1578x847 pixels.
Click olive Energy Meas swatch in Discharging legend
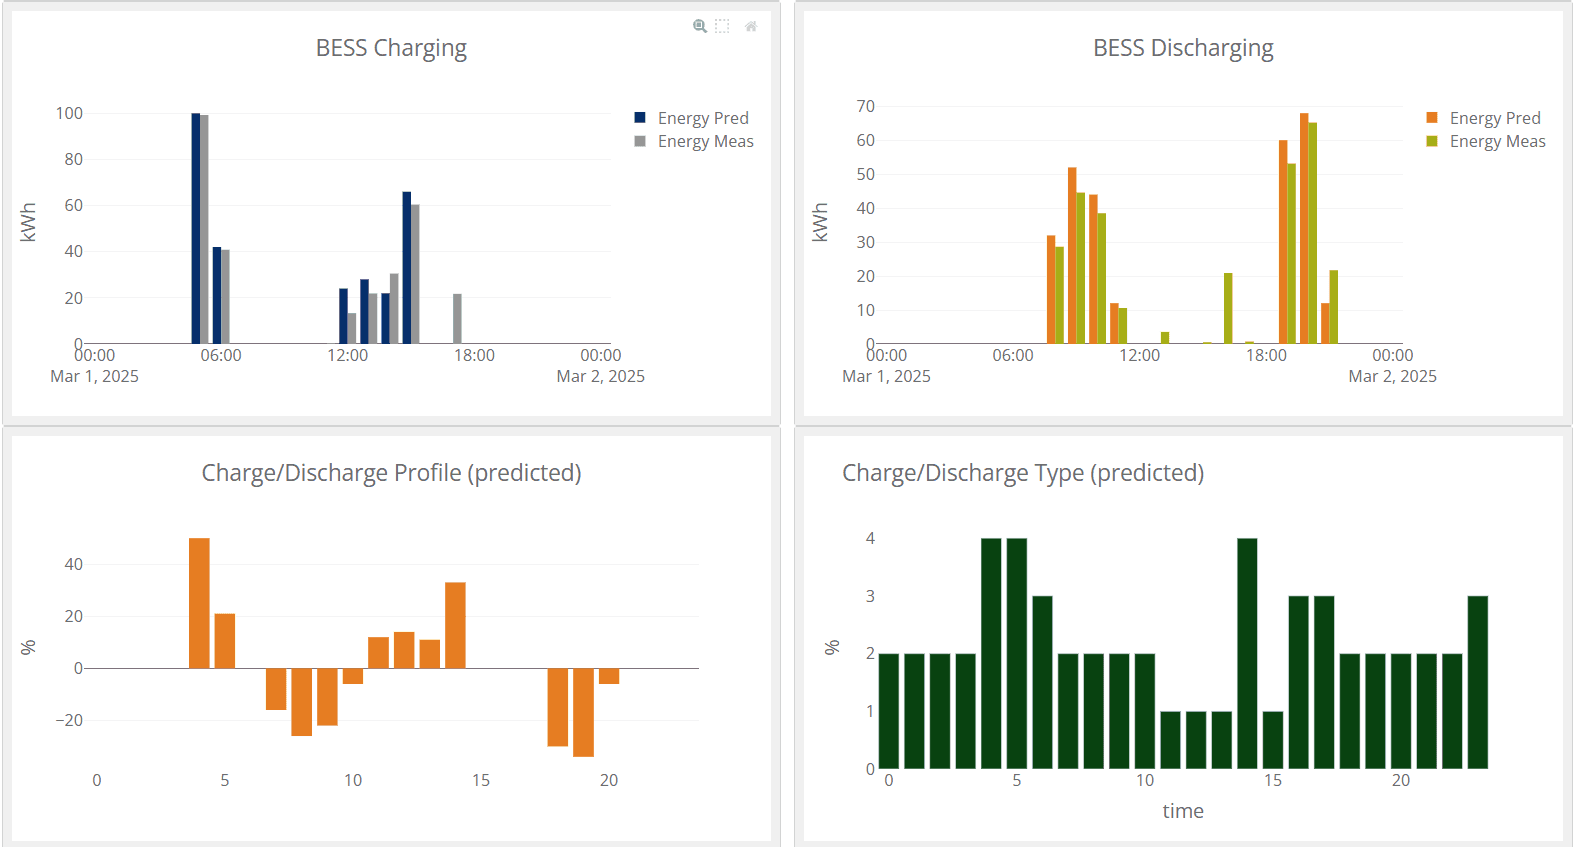tap(1432, 142)
